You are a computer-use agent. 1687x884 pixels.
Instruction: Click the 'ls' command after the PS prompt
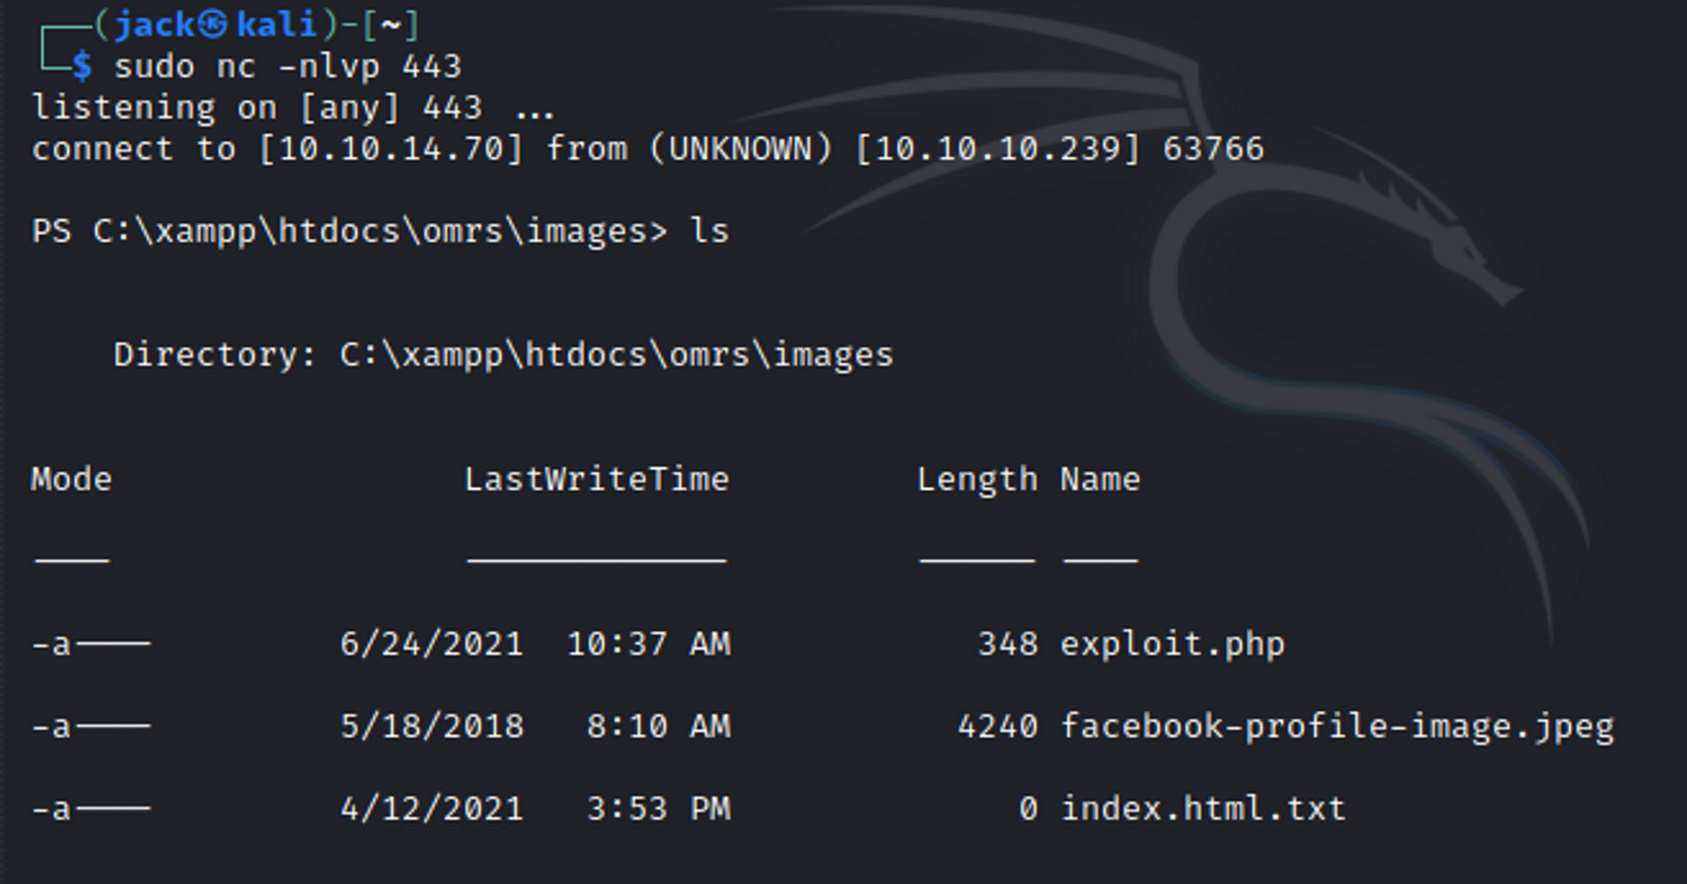click(709, 231)
